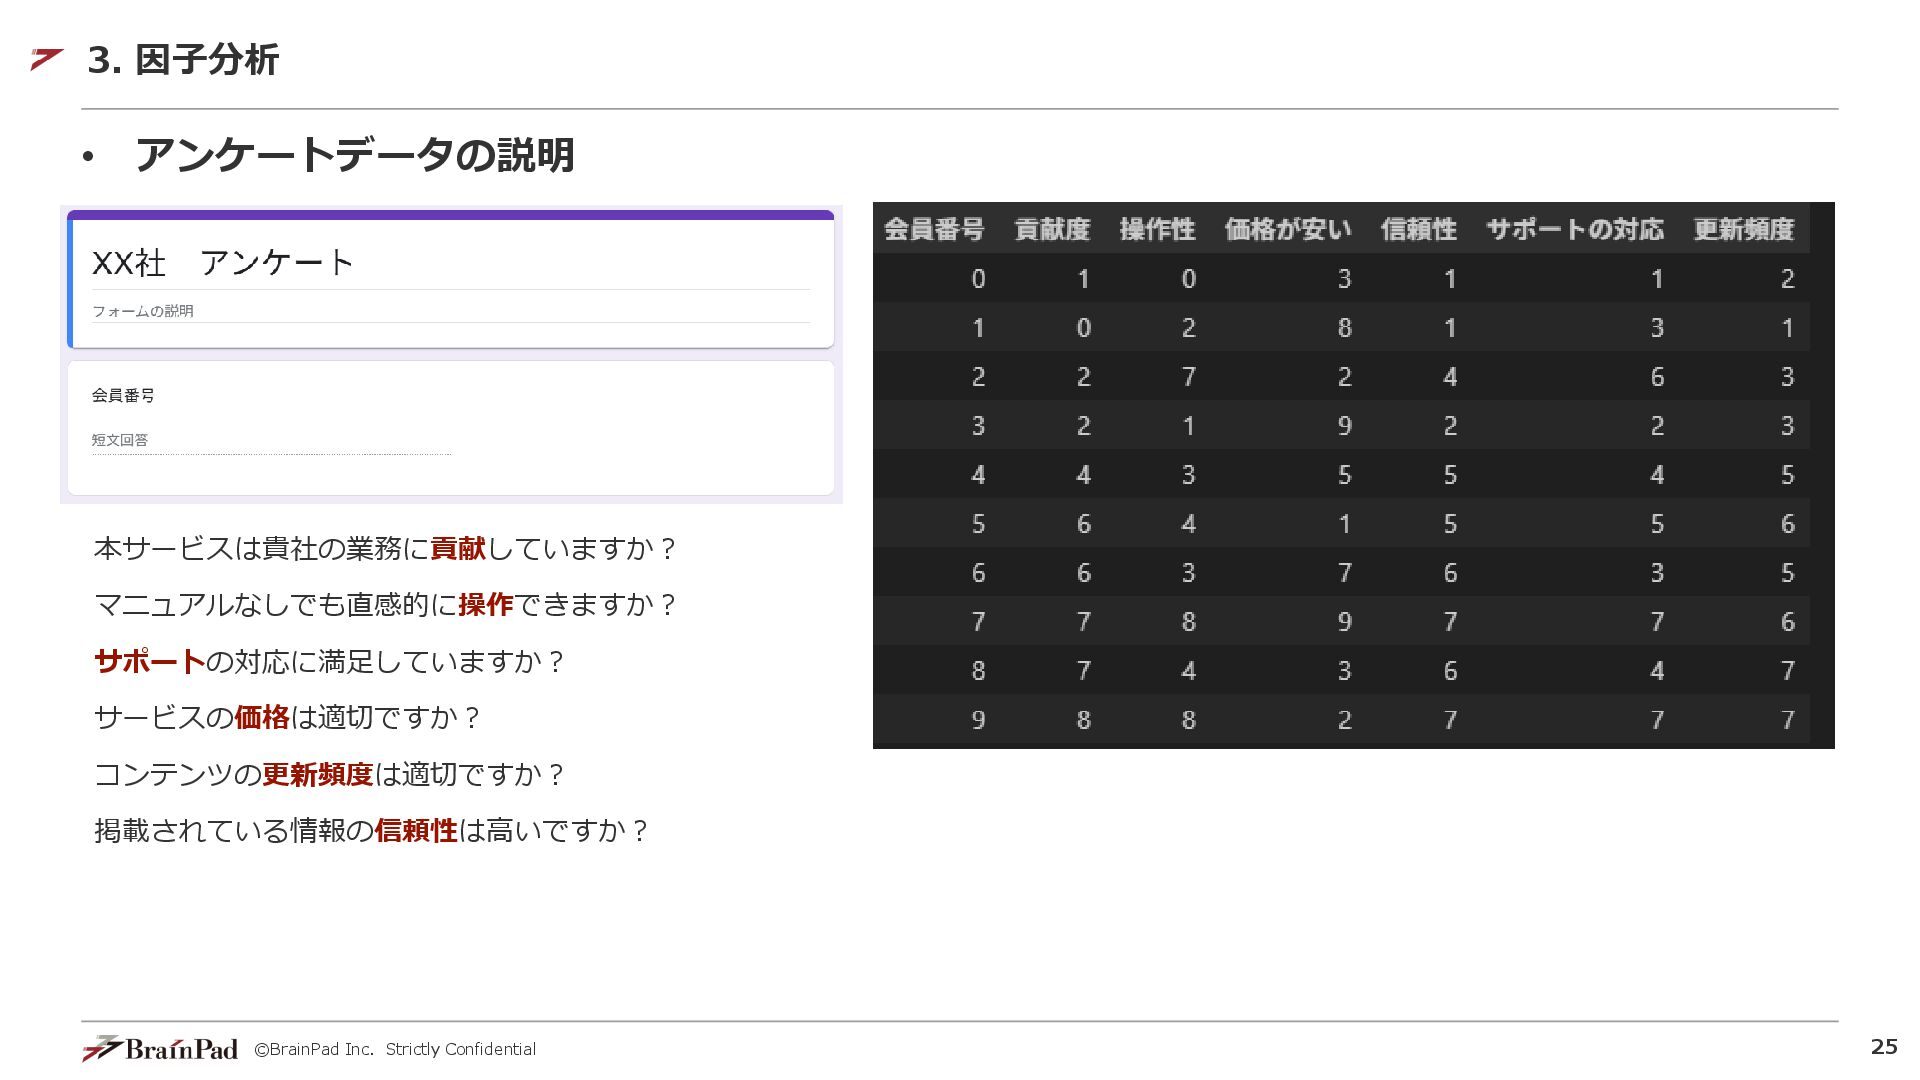The image size is (1920, 1080).
Task: Click the 会員番号 short answer field
Action: point(270,441)
